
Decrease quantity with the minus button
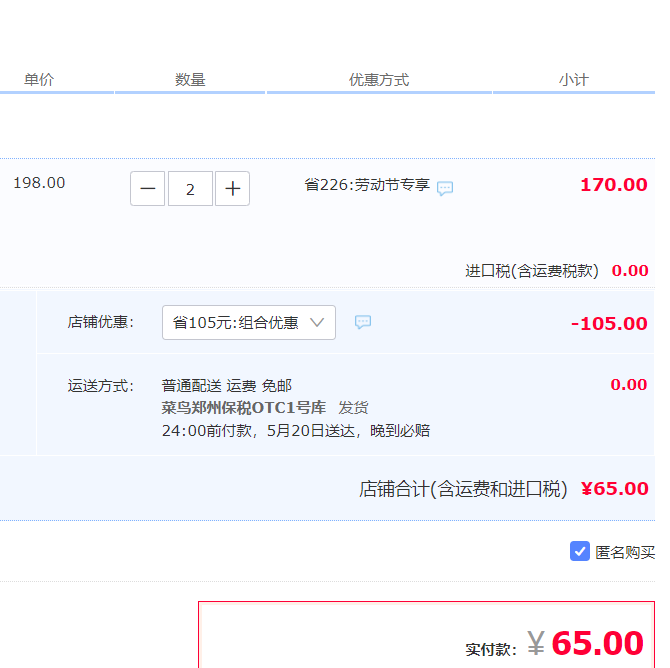click(x=147, y=188)
